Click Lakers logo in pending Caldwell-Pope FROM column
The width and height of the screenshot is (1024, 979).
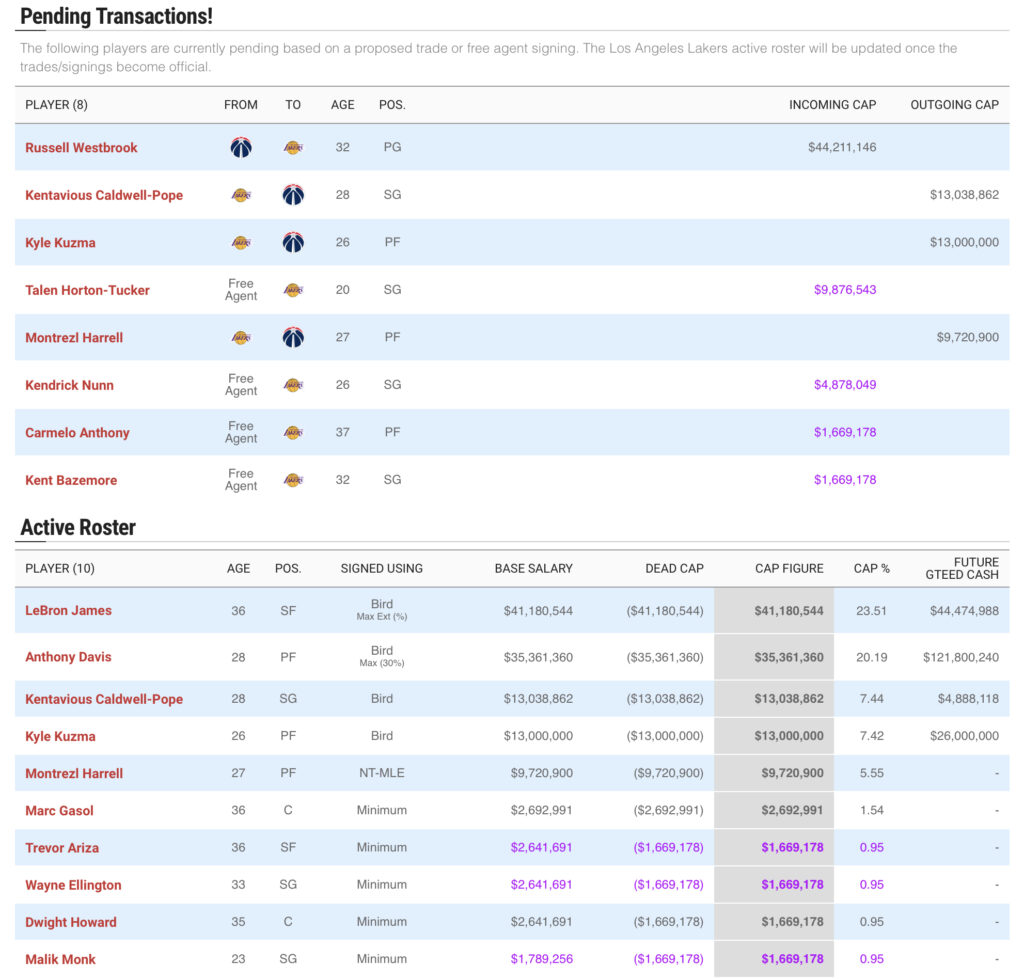coord(241,195)
